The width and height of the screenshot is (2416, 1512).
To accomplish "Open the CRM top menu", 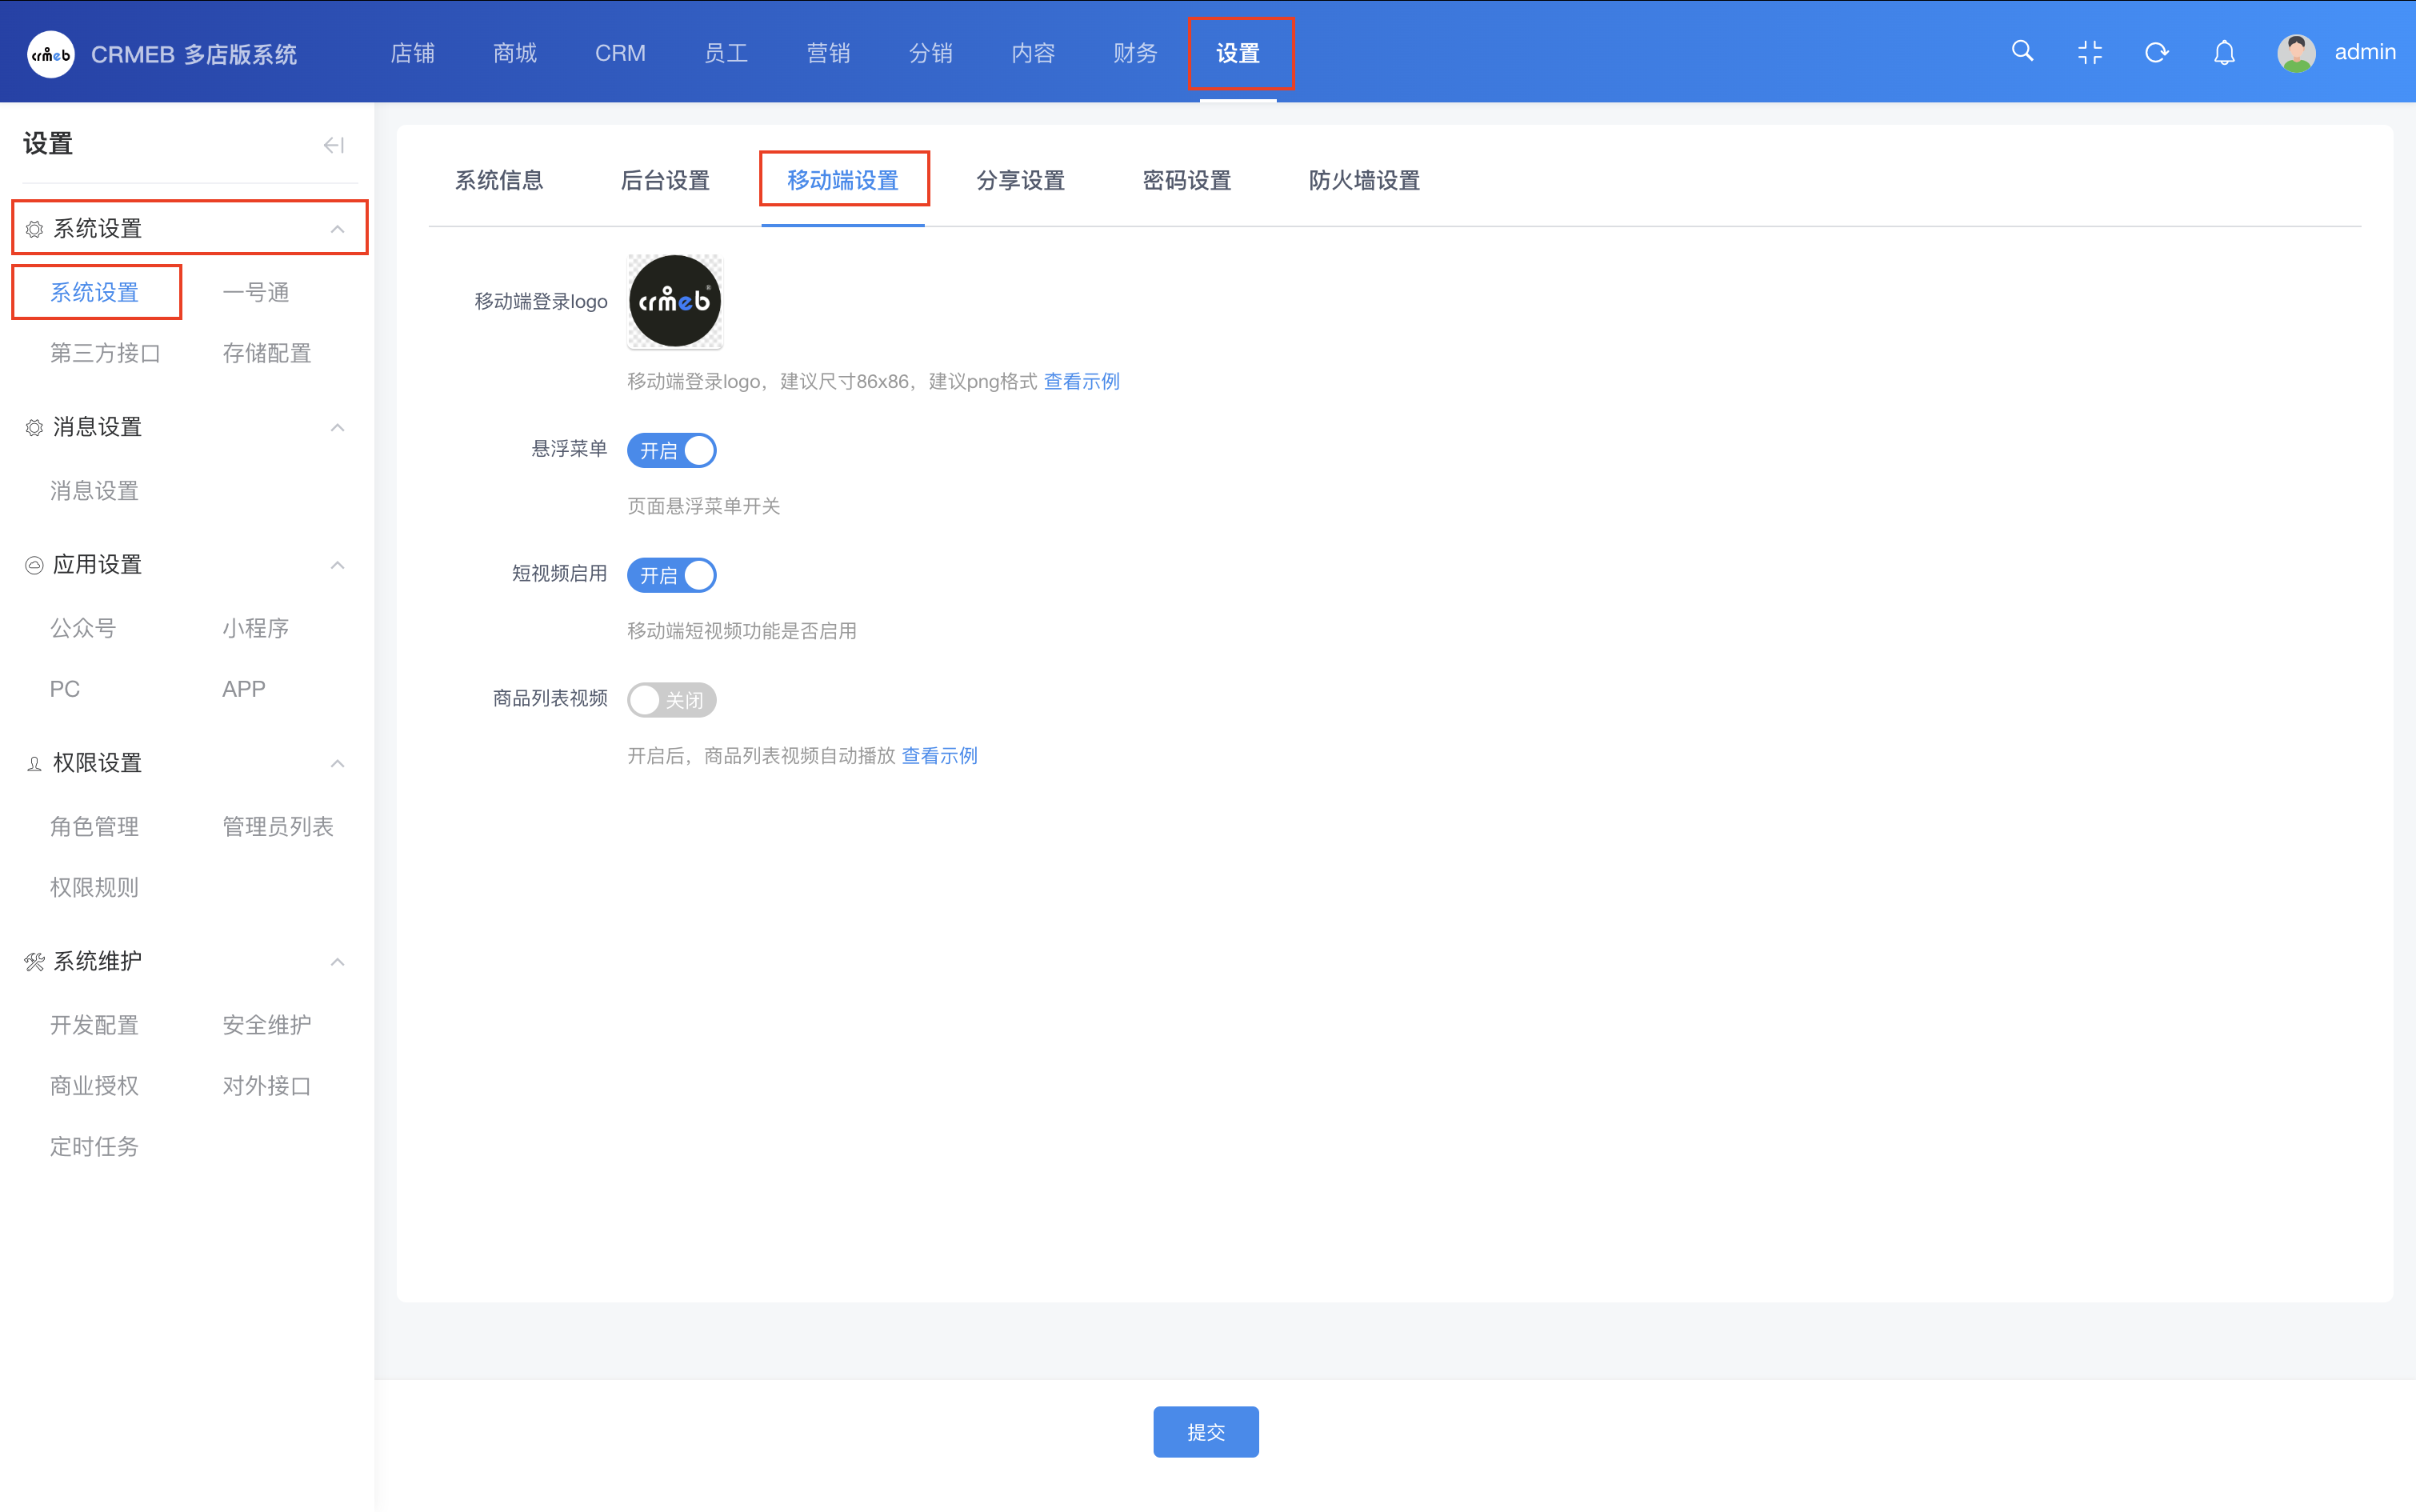I will 620,53.
